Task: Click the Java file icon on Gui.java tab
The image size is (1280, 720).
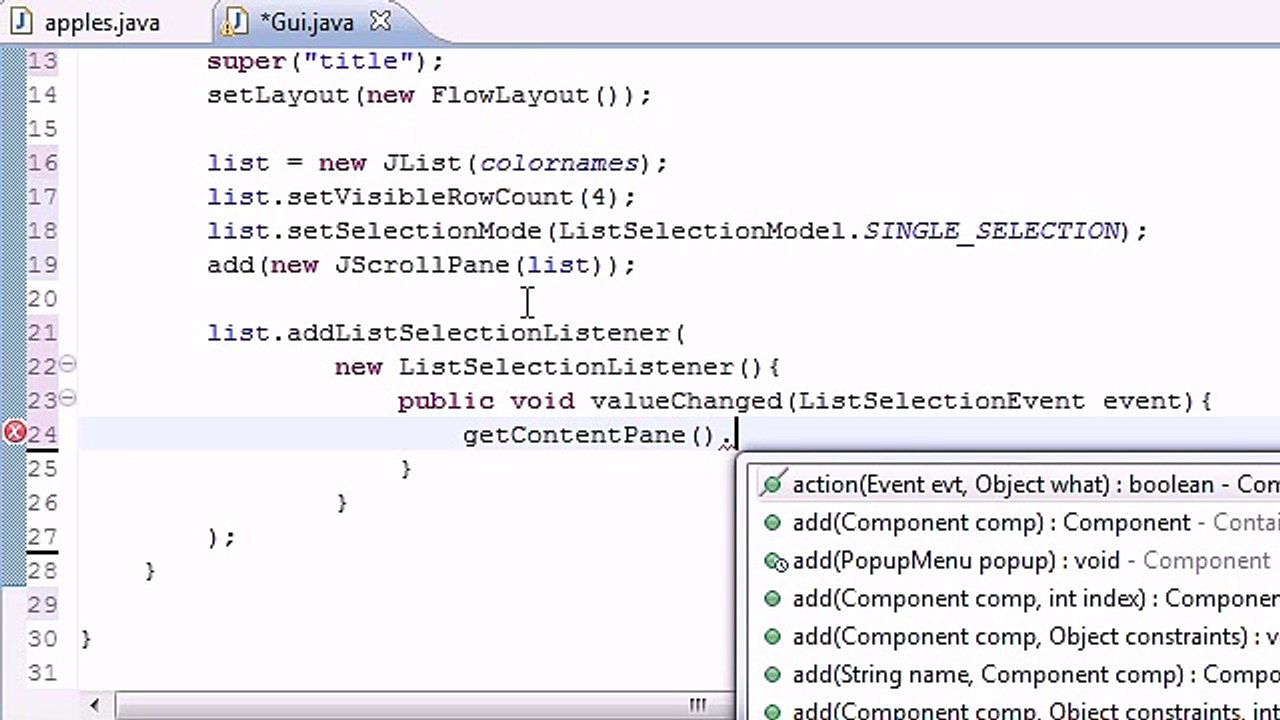Action: (237, 21)
